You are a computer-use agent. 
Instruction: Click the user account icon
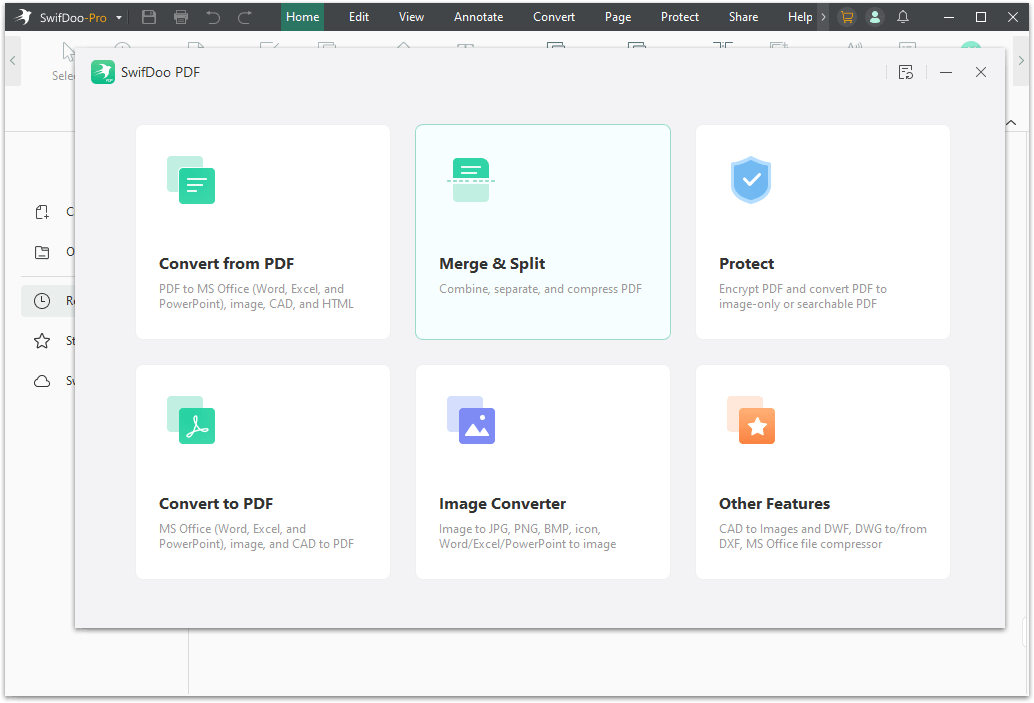(874, 16)
